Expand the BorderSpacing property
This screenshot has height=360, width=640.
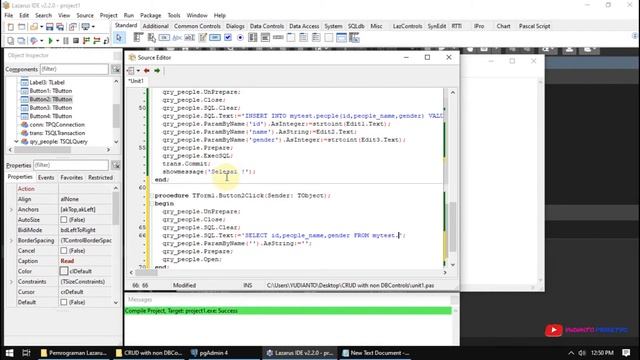click(11, 240)
